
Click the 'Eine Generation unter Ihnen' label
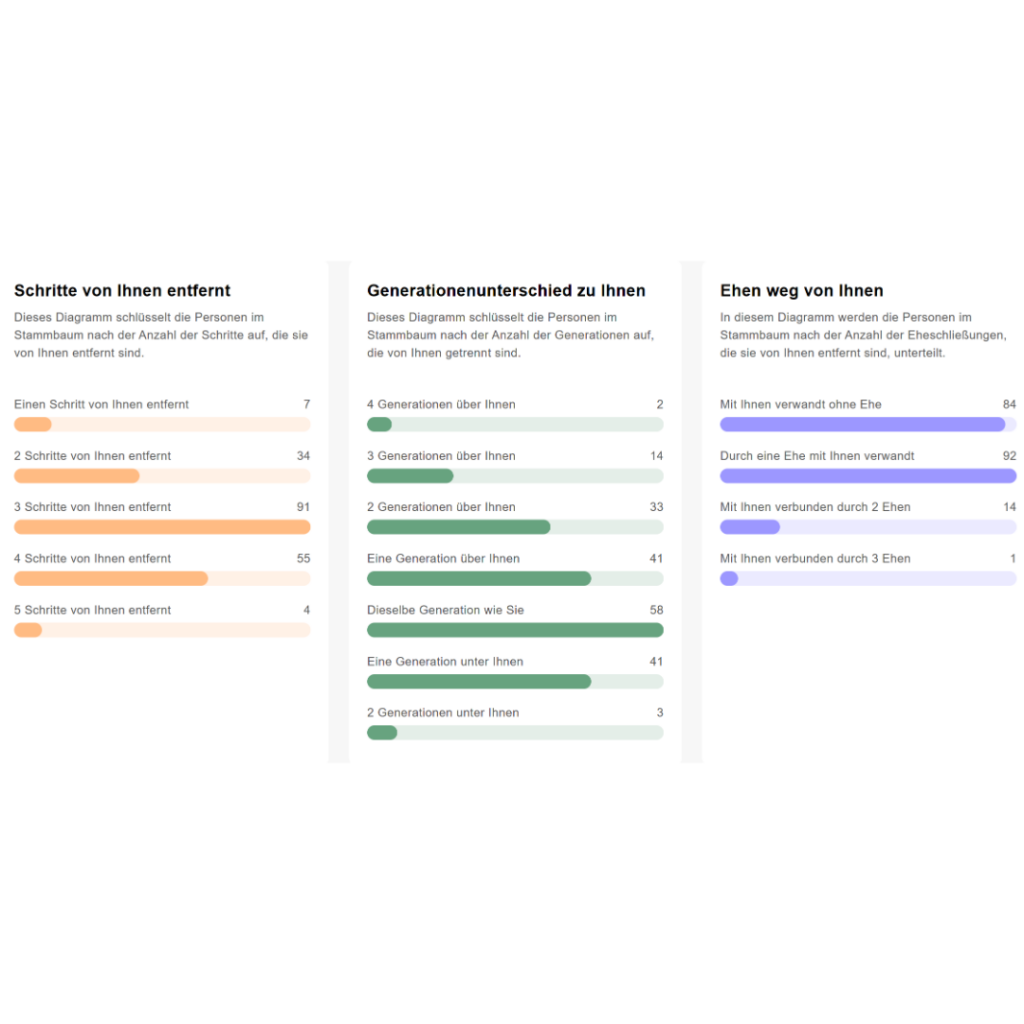click(x=445, y=661)
